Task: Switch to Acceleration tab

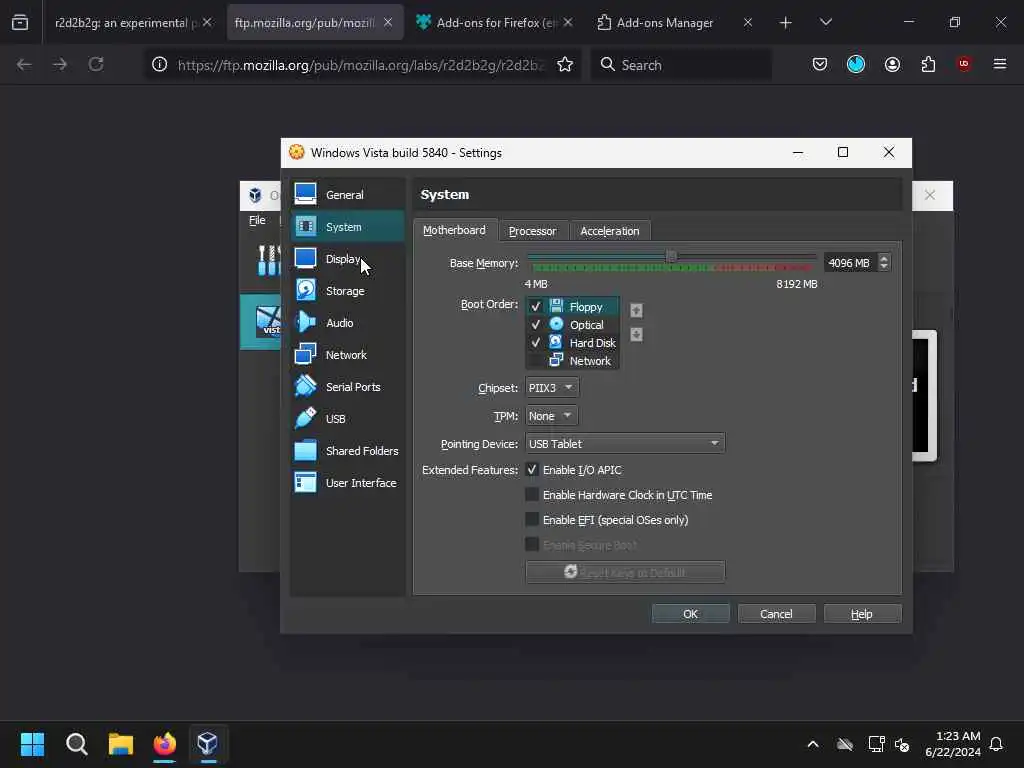Action: click(x=609, y=231)
